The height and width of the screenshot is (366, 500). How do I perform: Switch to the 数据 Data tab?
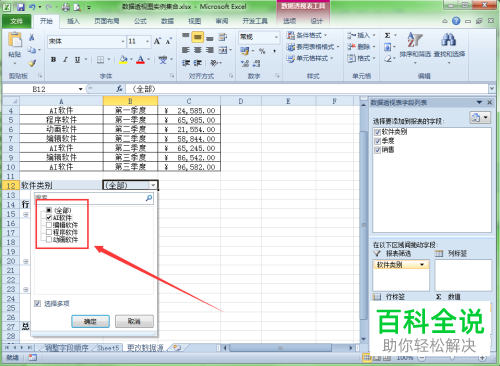click(x=167, y=21)
